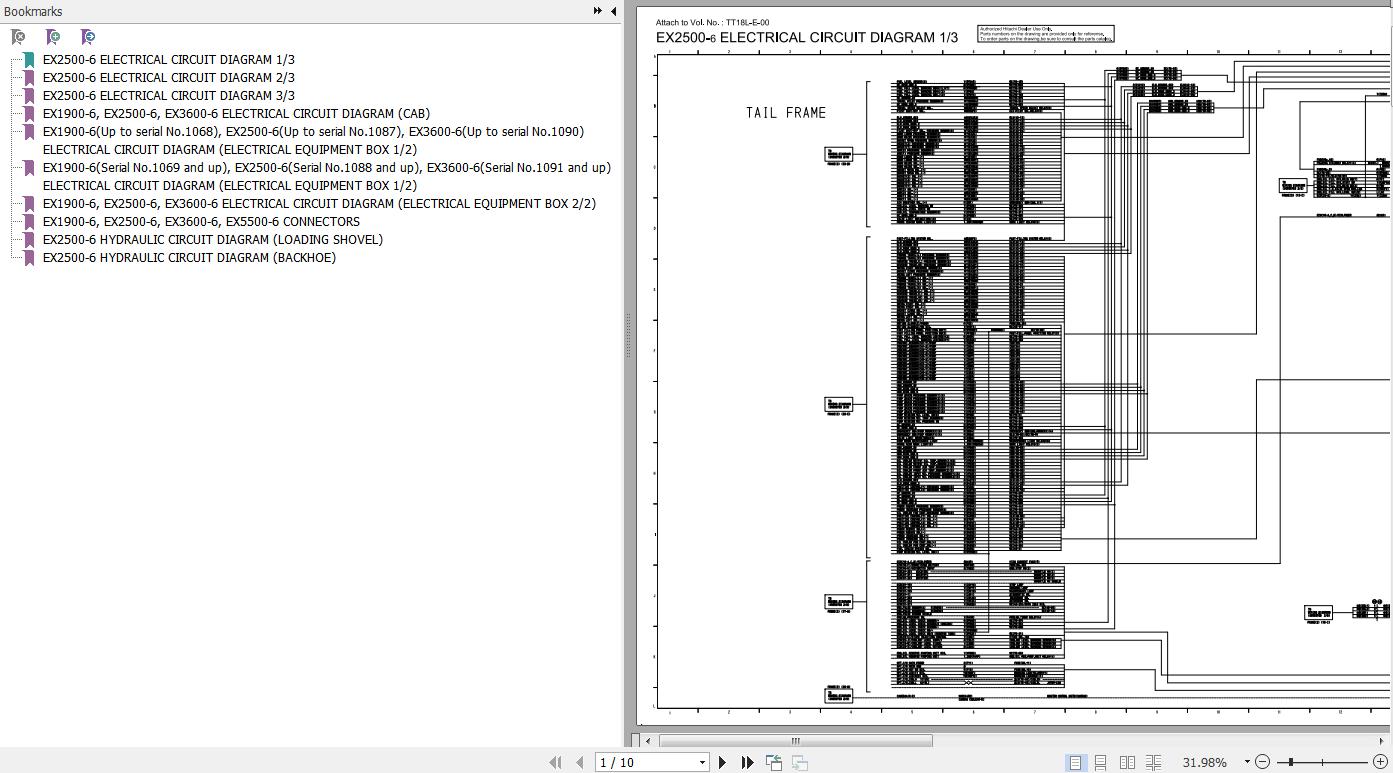Adjust the zoom slider handle
Viewport: 1393px width, 773px height.
point(1291,762)
